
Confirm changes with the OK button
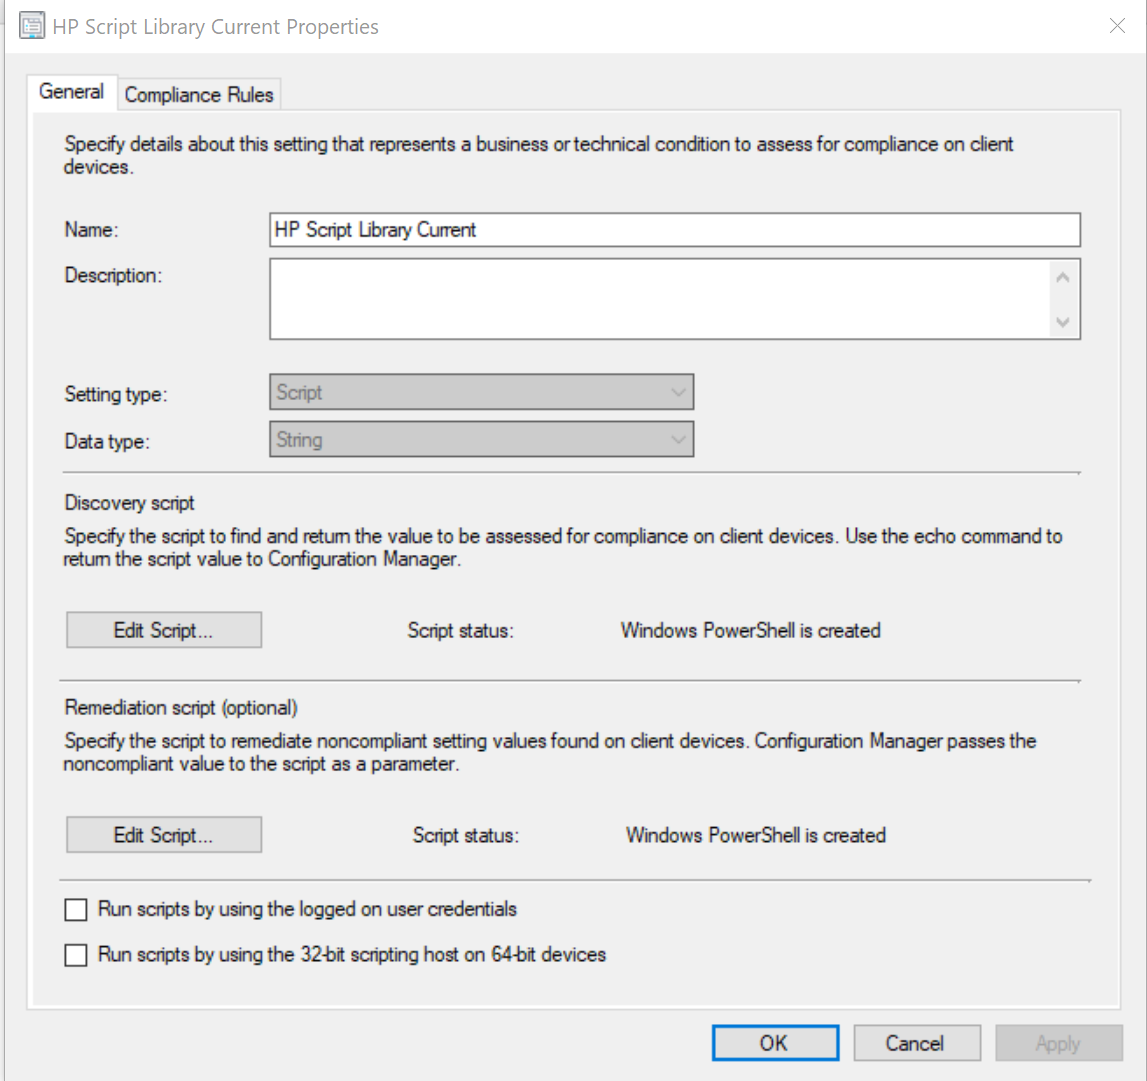coord(775,1042)
